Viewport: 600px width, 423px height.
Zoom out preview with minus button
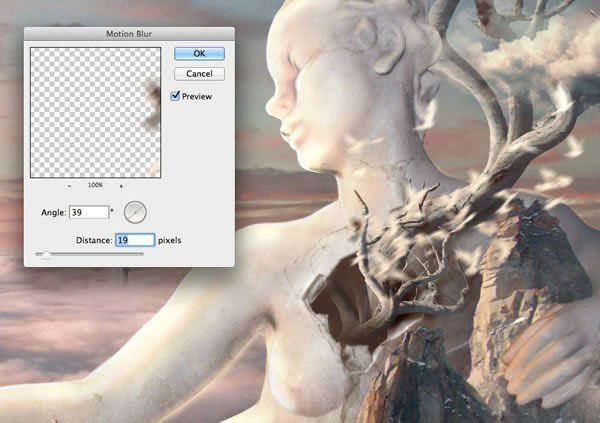70,186
